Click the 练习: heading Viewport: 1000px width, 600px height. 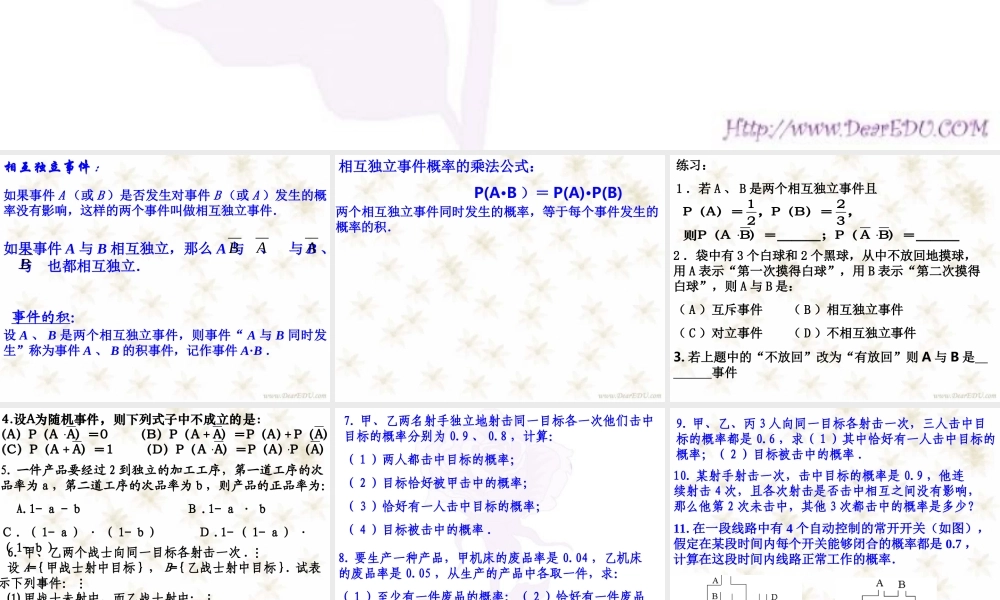coord(691,166)
